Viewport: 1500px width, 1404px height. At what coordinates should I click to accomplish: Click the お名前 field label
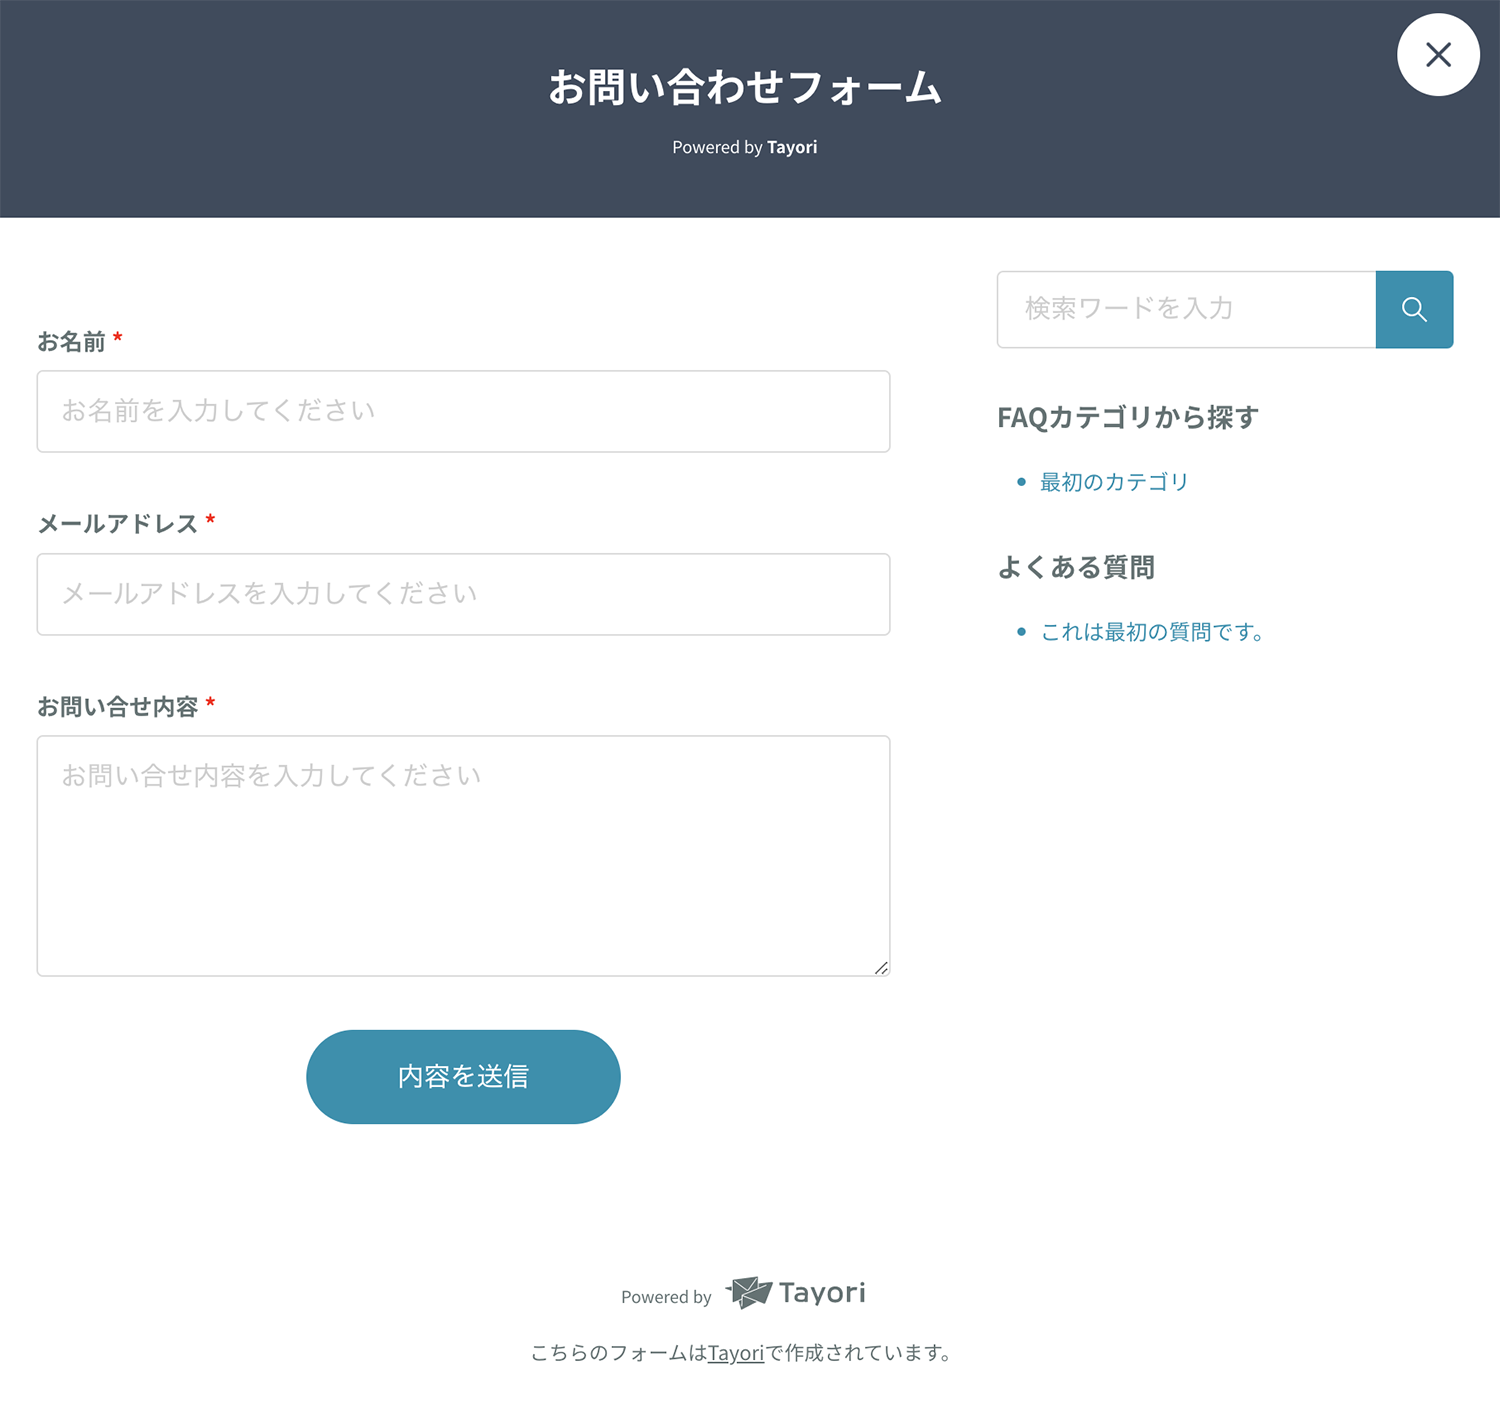pyautogui.click(x=71, y=342)
